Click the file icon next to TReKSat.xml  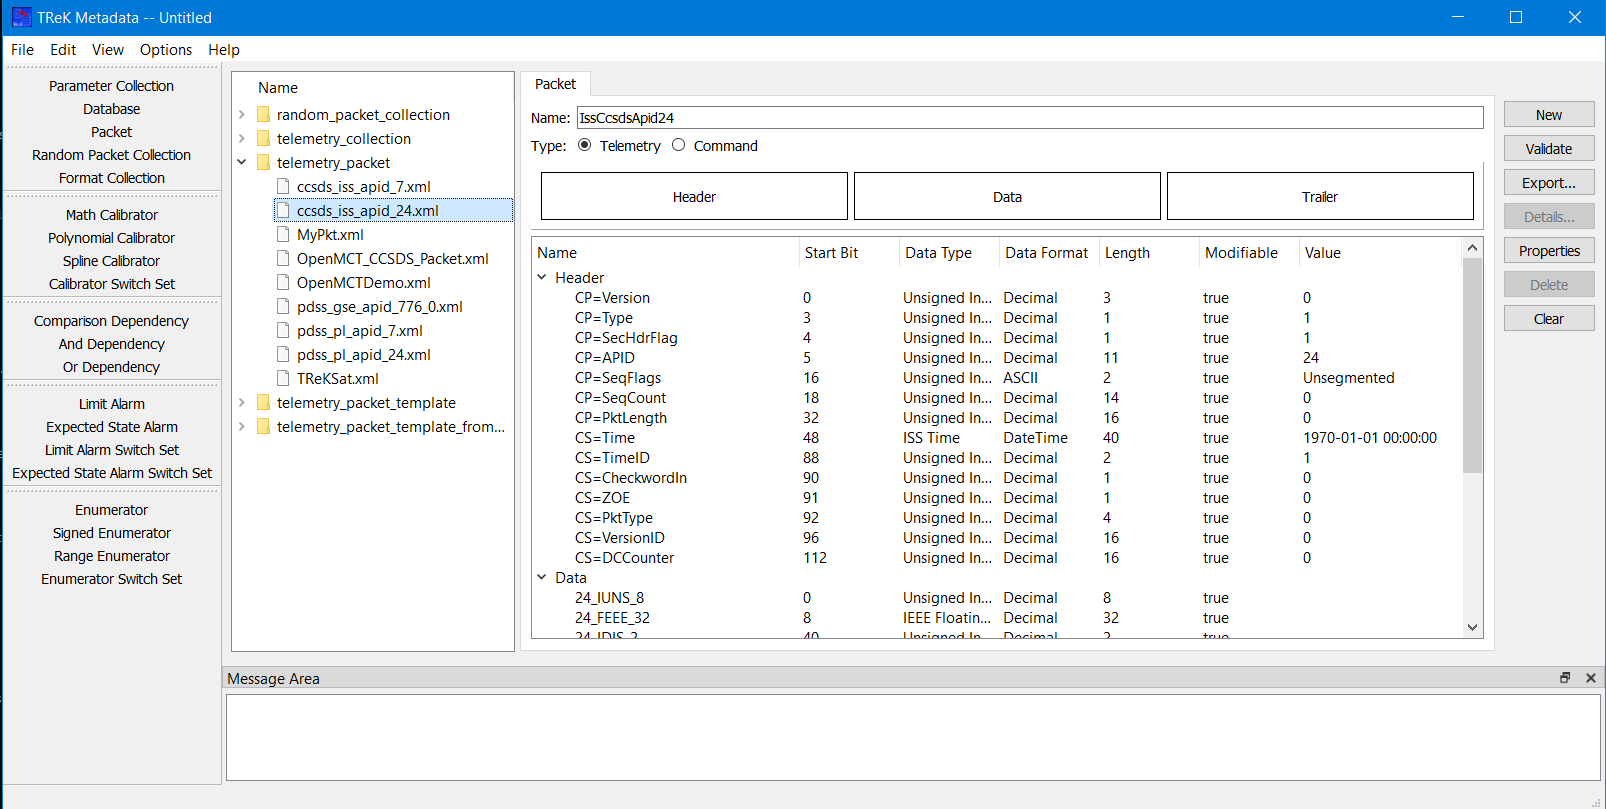[283, 379]
